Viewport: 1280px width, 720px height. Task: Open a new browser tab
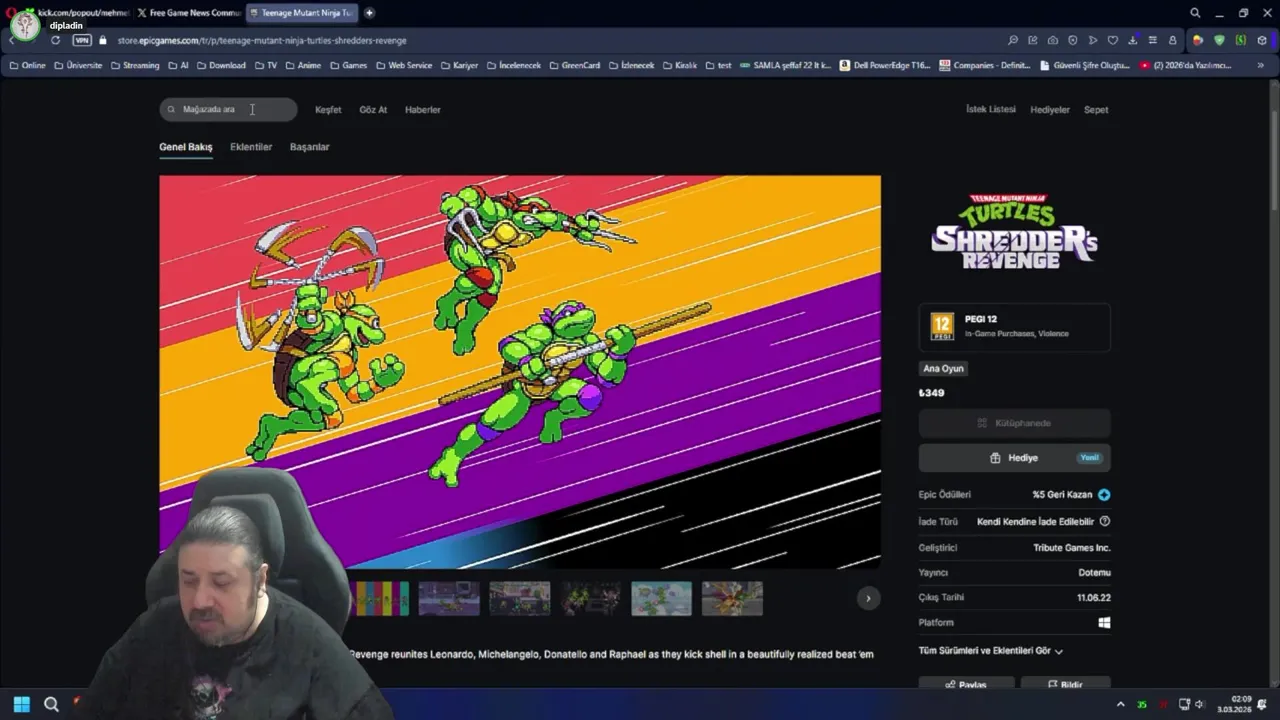[x=369, y=13]
